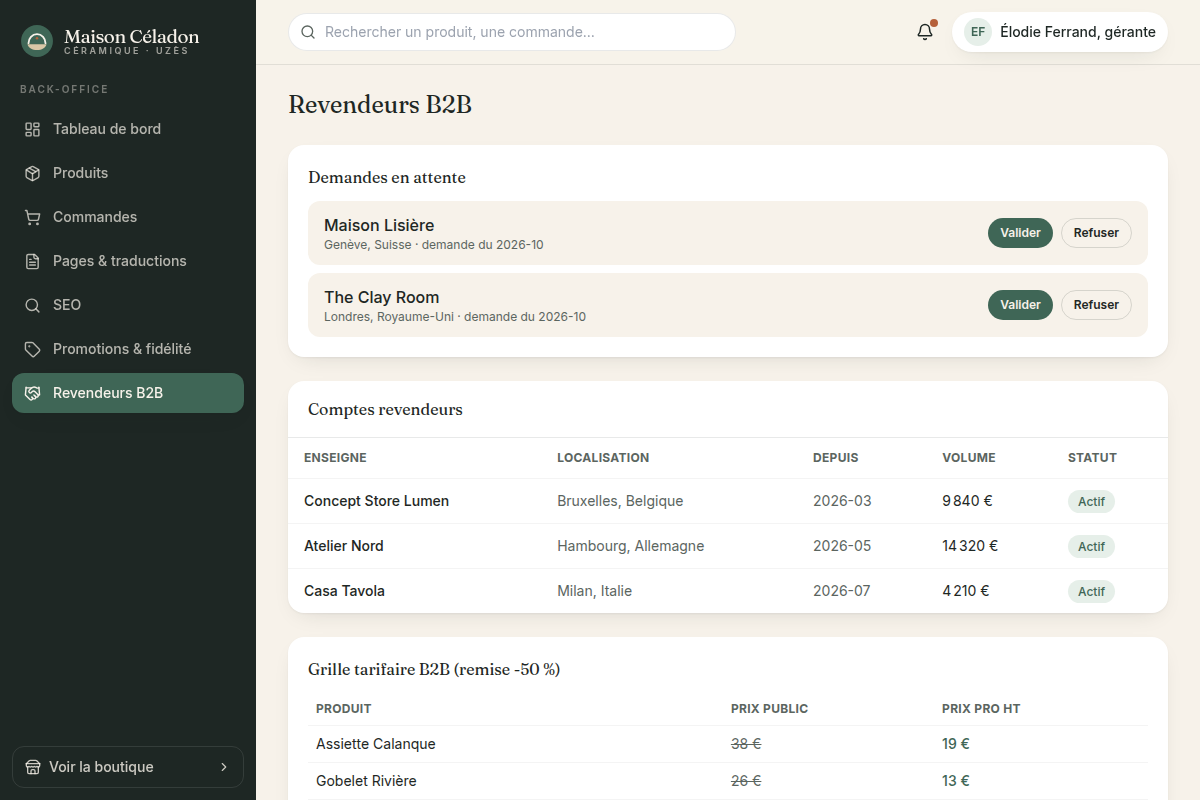The image size is (1200, 800).
Task: Click the 9 840 € volume value
Action: (x=967, y=501)
